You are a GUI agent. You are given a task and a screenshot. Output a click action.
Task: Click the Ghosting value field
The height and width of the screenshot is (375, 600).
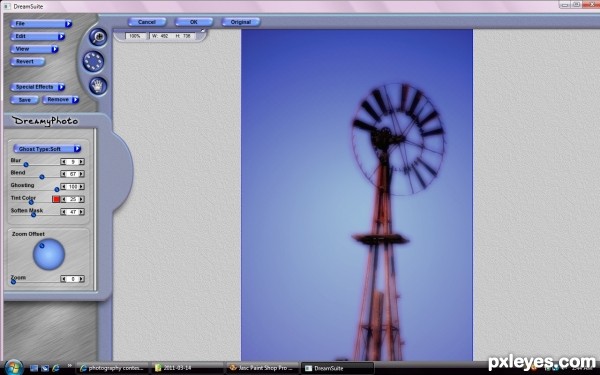72,187
